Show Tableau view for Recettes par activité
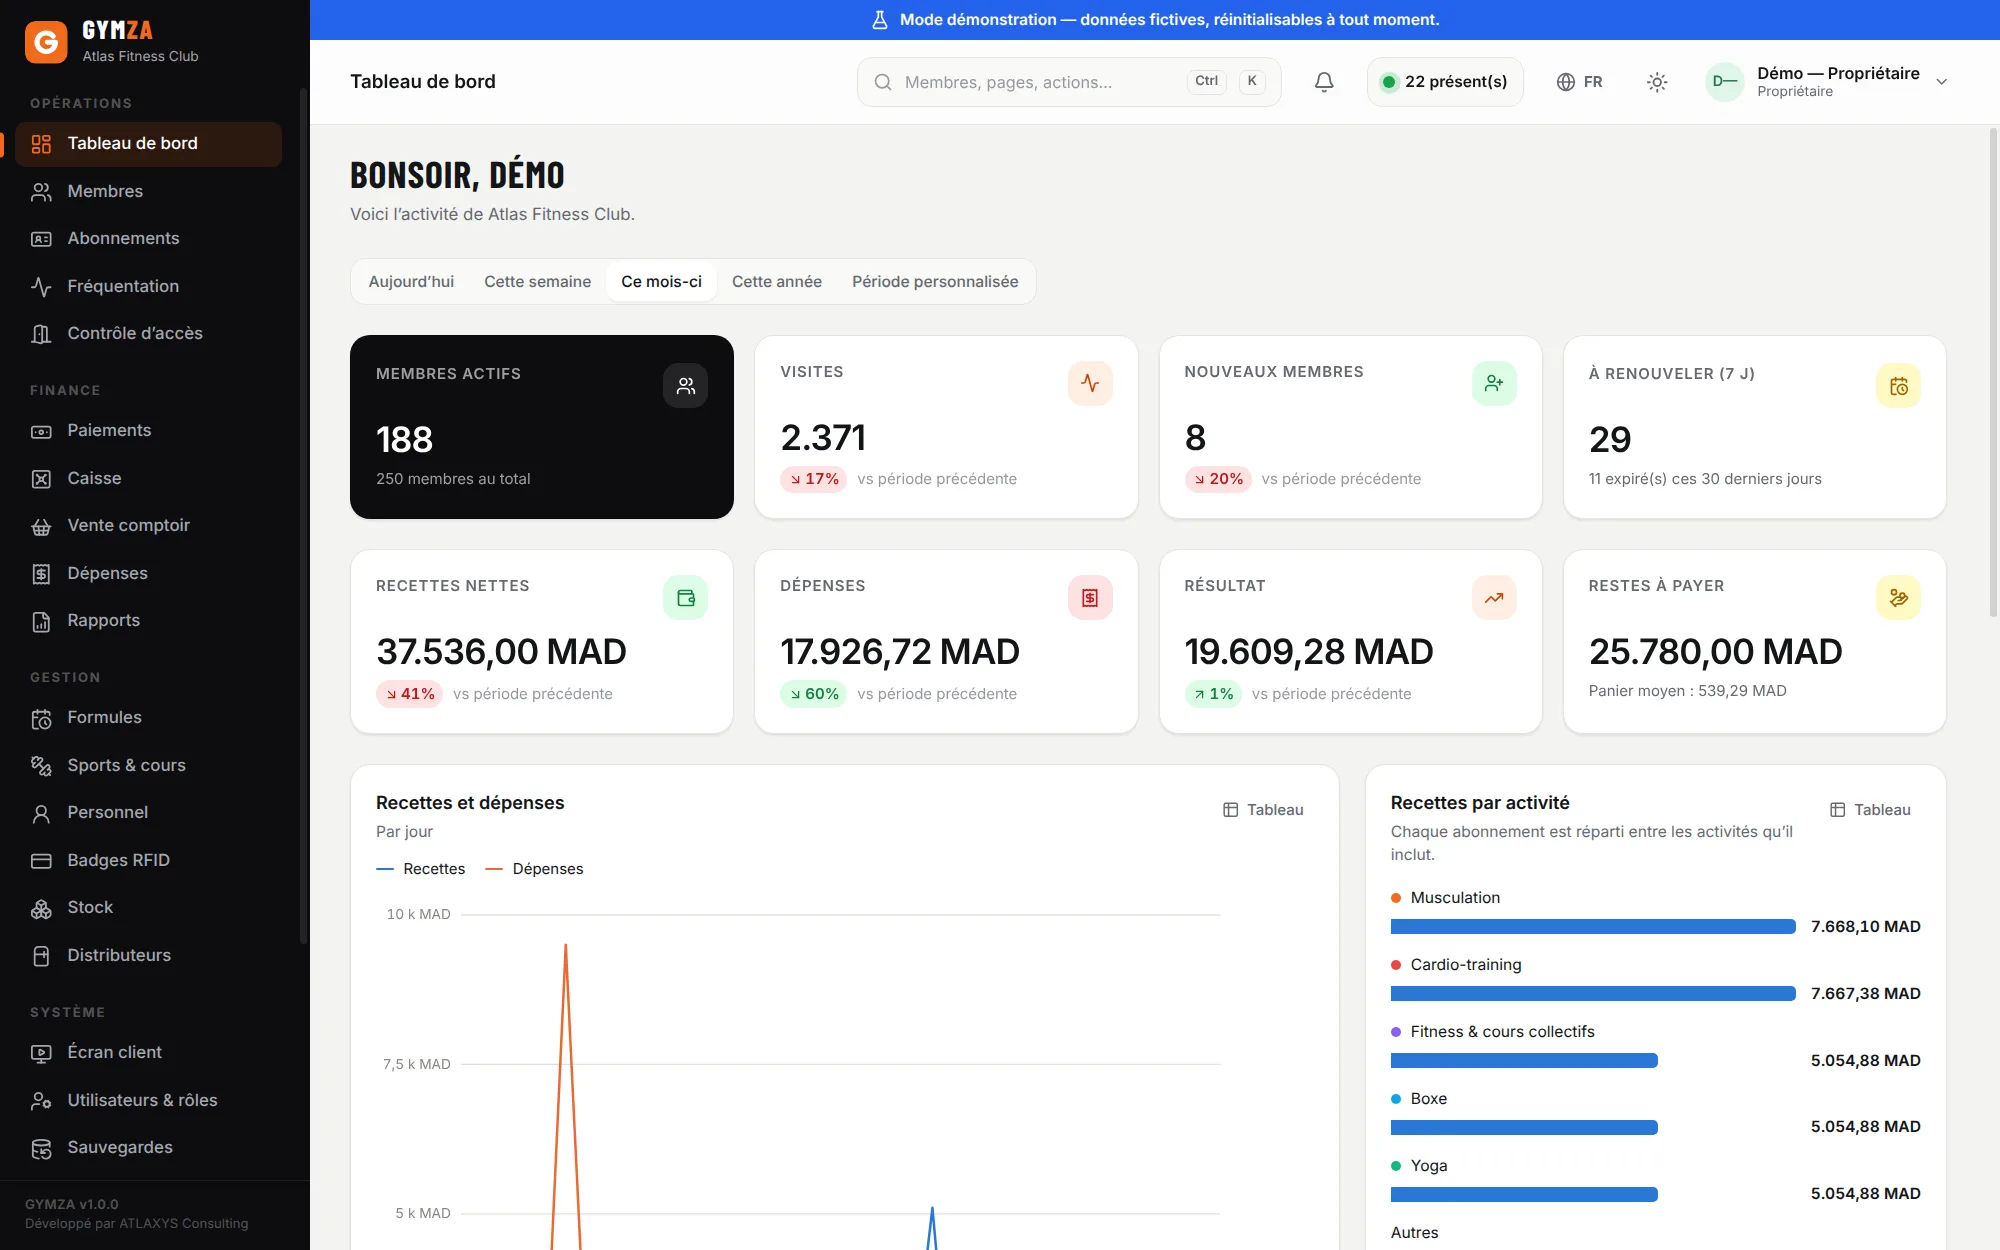 (x=1870, y=810)
